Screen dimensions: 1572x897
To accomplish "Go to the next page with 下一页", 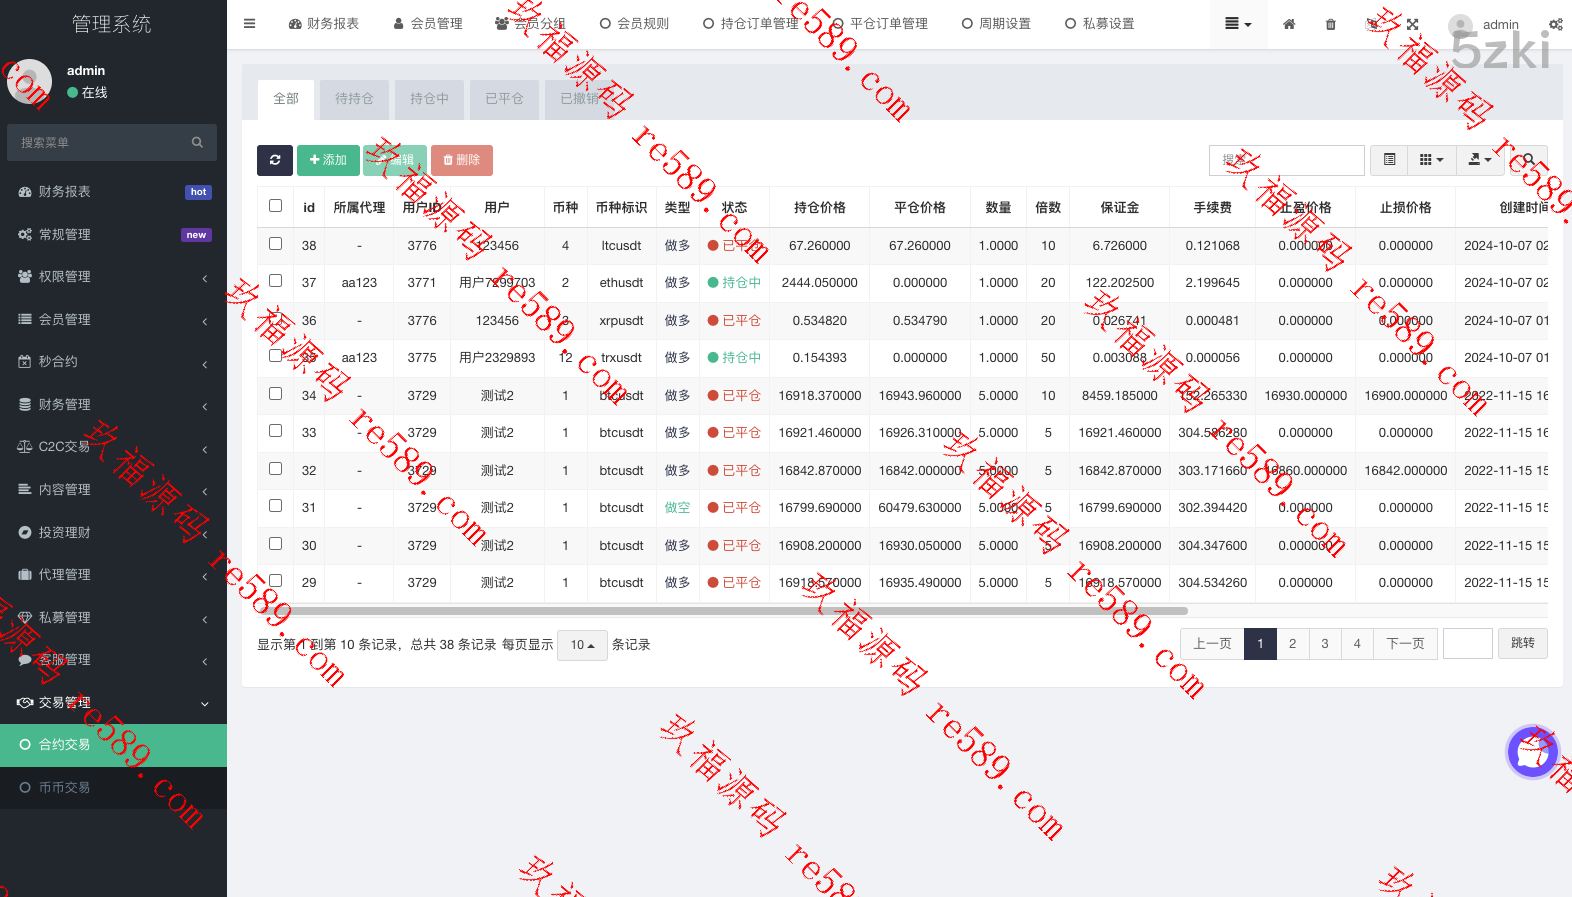I will (x=1405, y=644).
